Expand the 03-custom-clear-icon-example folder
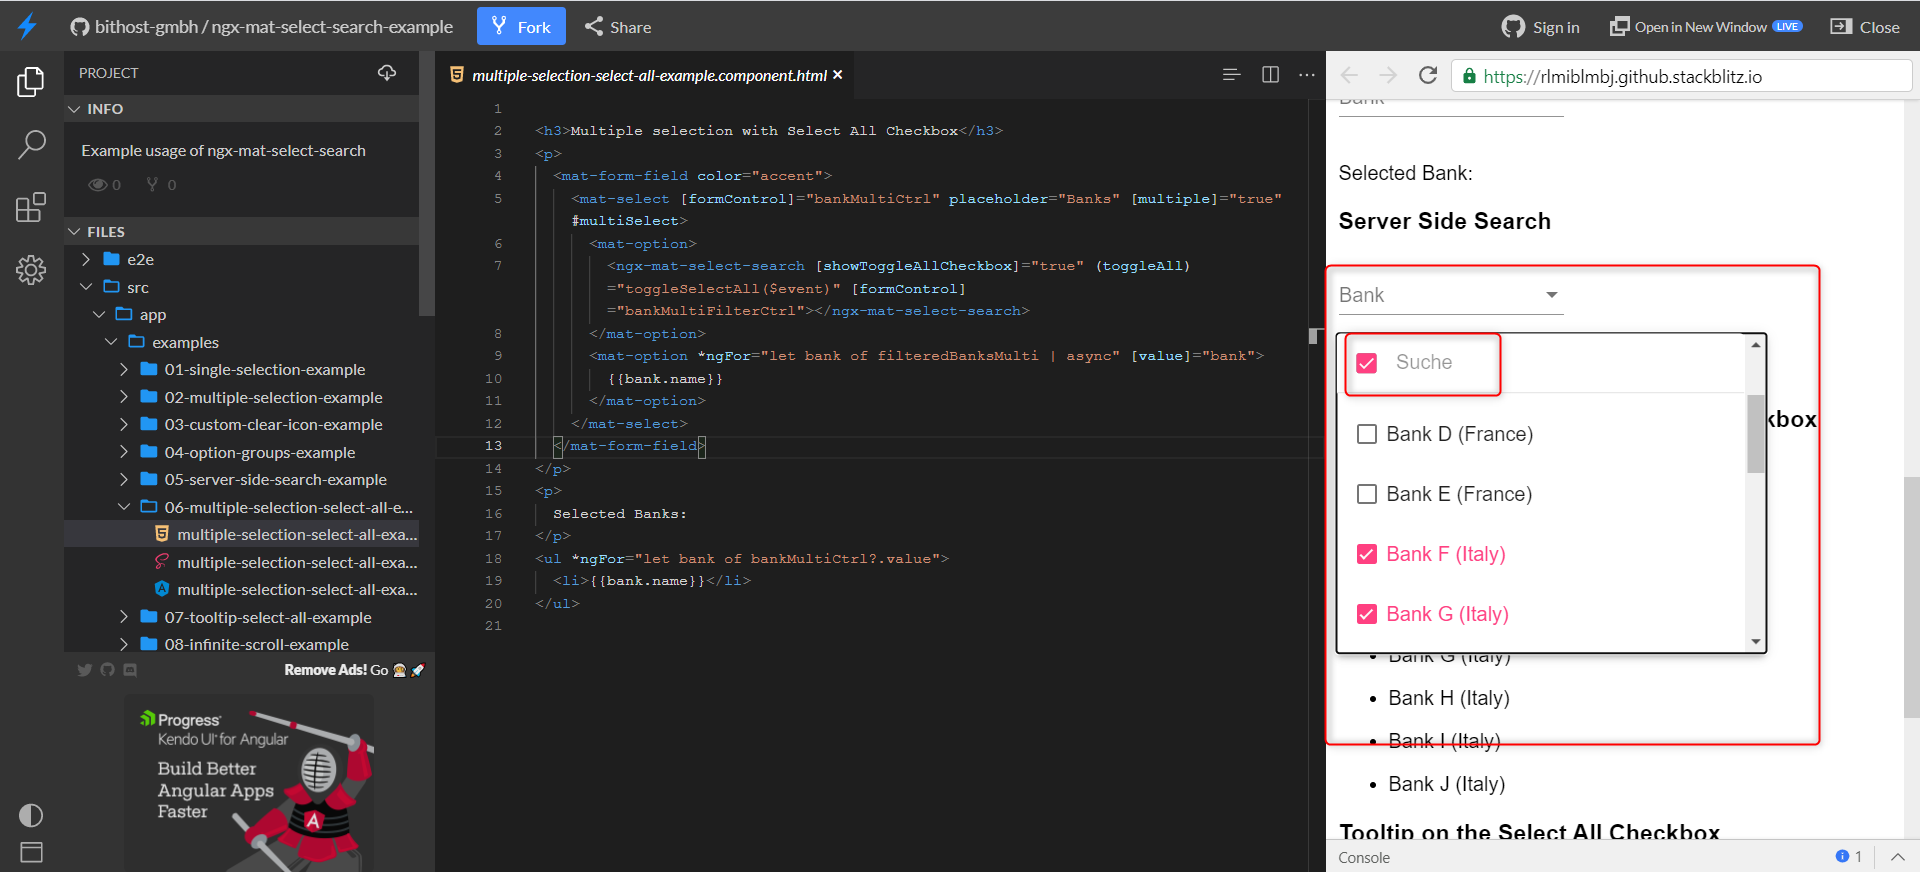The height and width of the screenshot is (872, 1920). [124, 424]
